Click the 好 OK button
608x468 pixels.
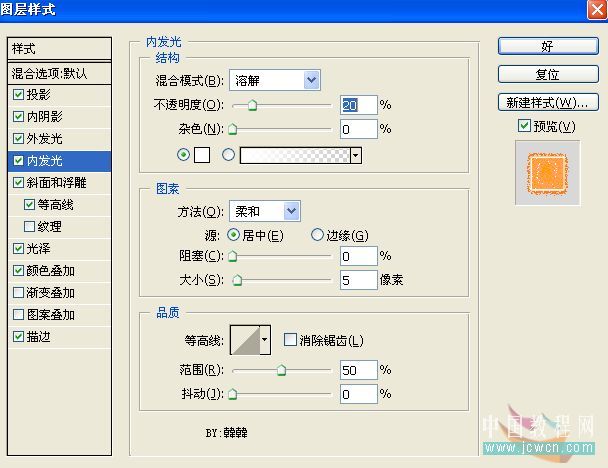[548, 46]
